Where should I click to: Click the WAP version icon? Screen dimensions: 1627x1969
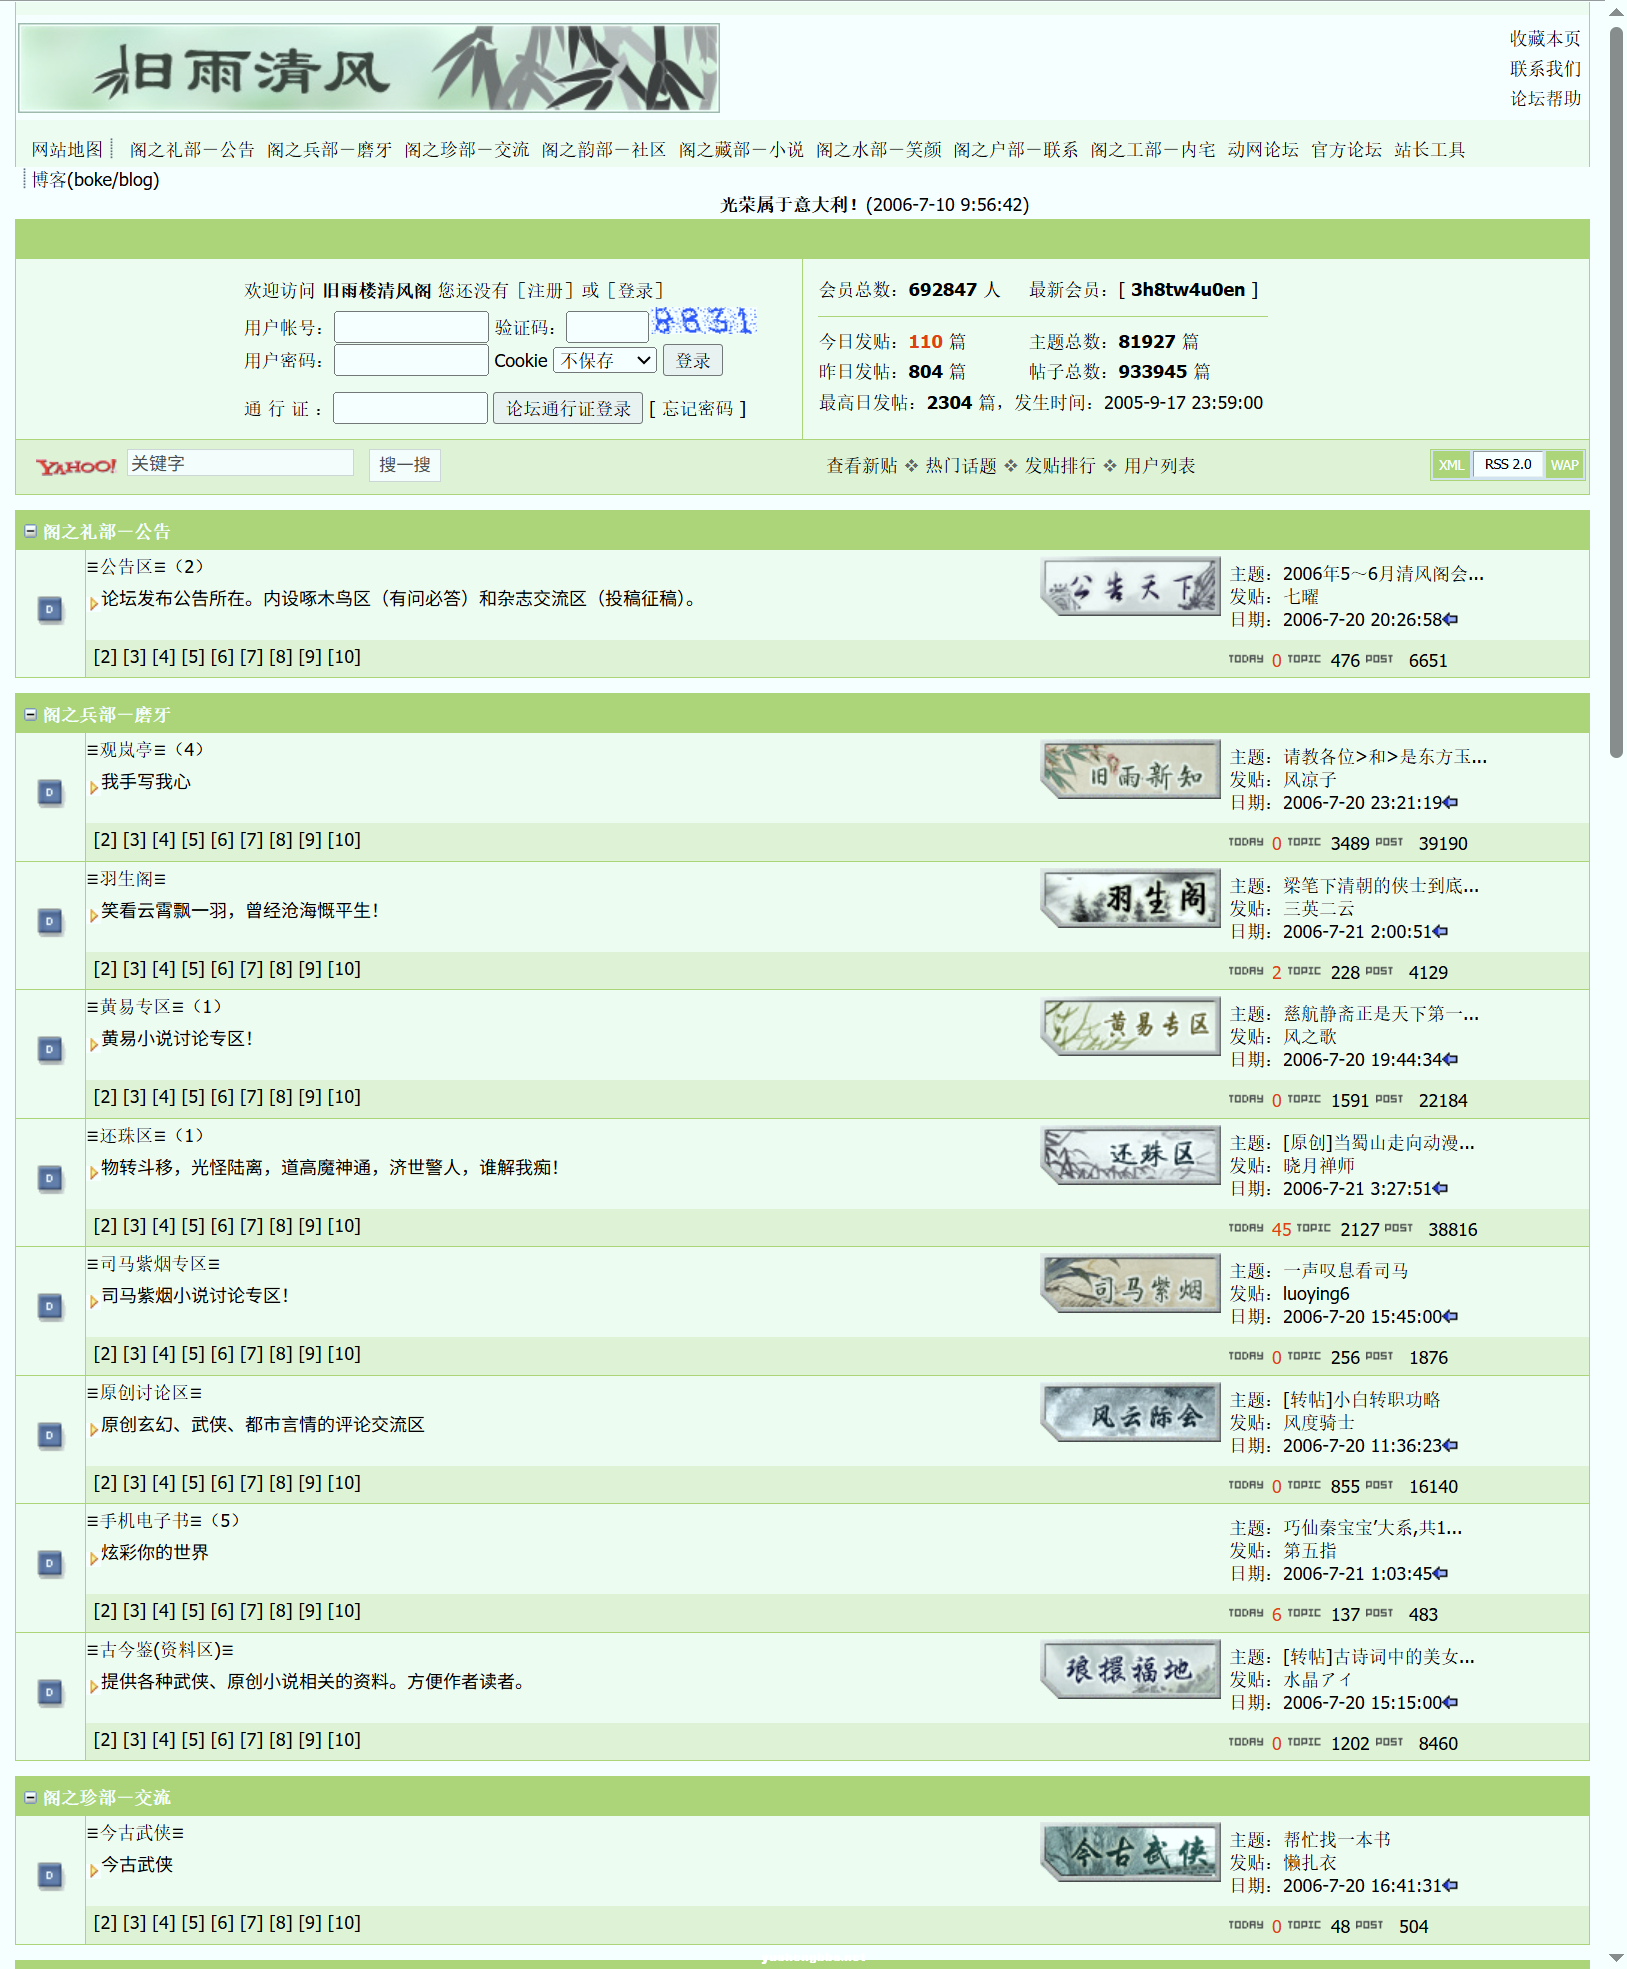tap(1565, 464)
